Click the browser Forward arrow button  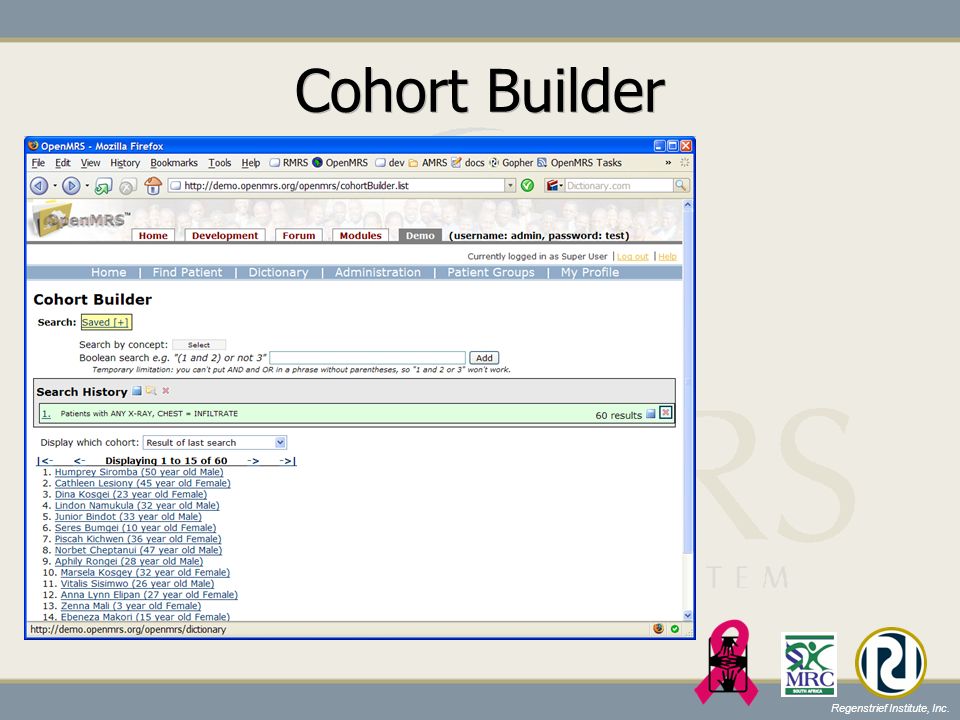pos(71,186)
